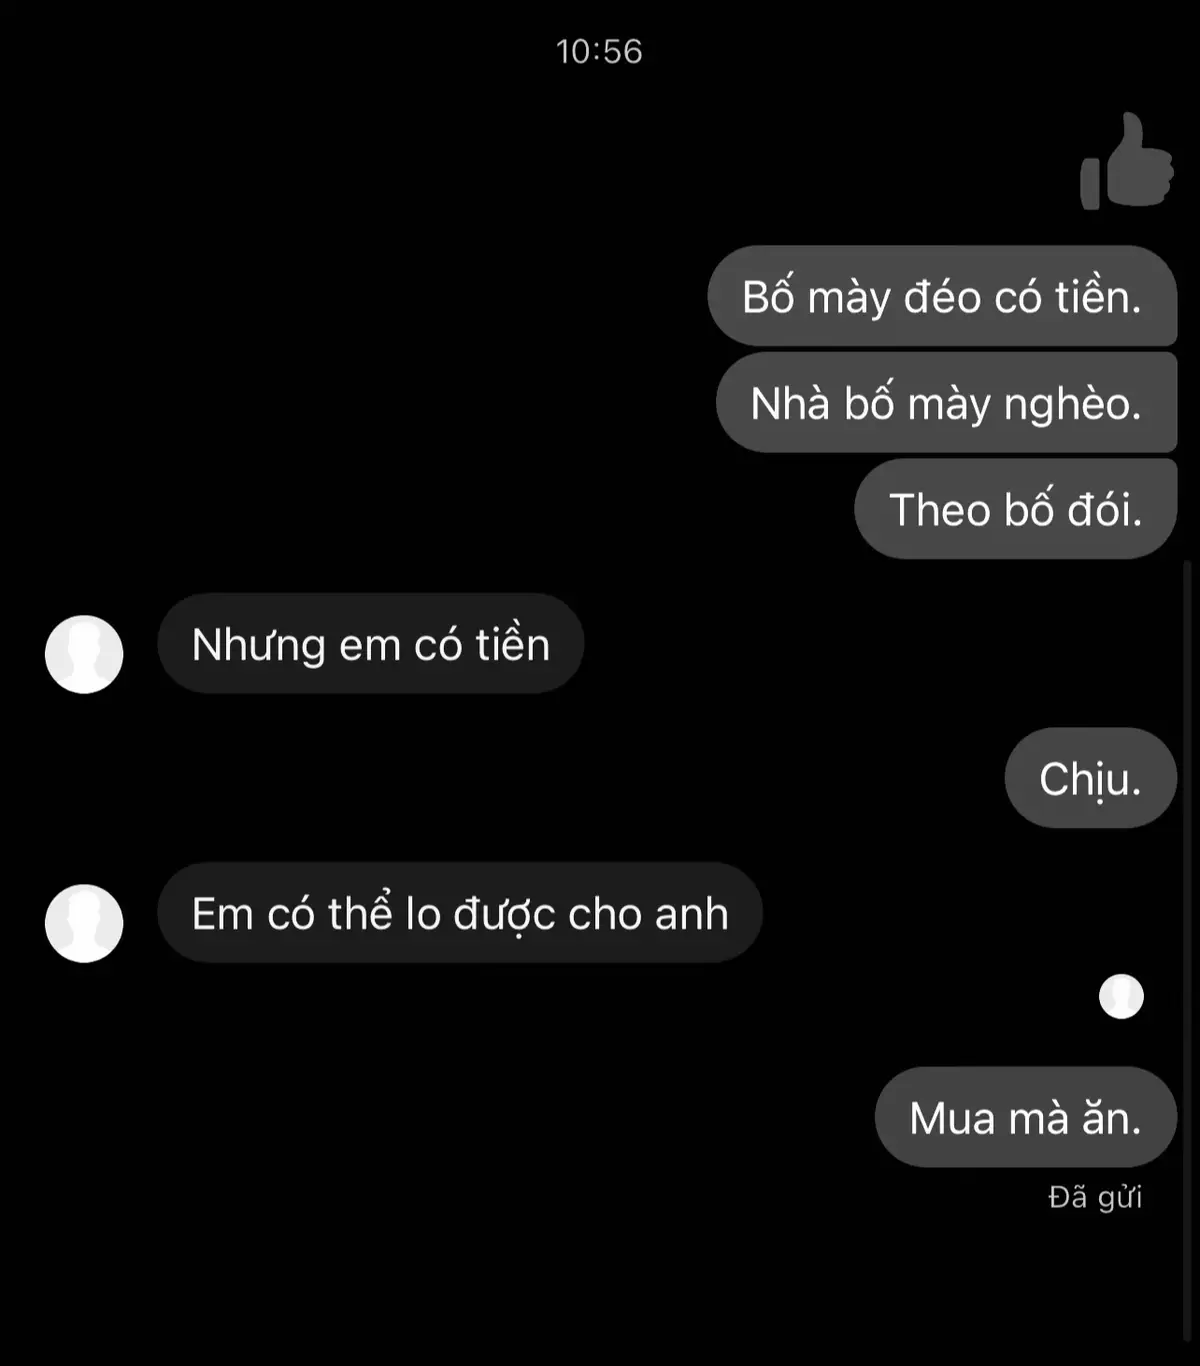
Task: Select the 'Theo bố đói.' message bubble
Action: click(1015, 509)
